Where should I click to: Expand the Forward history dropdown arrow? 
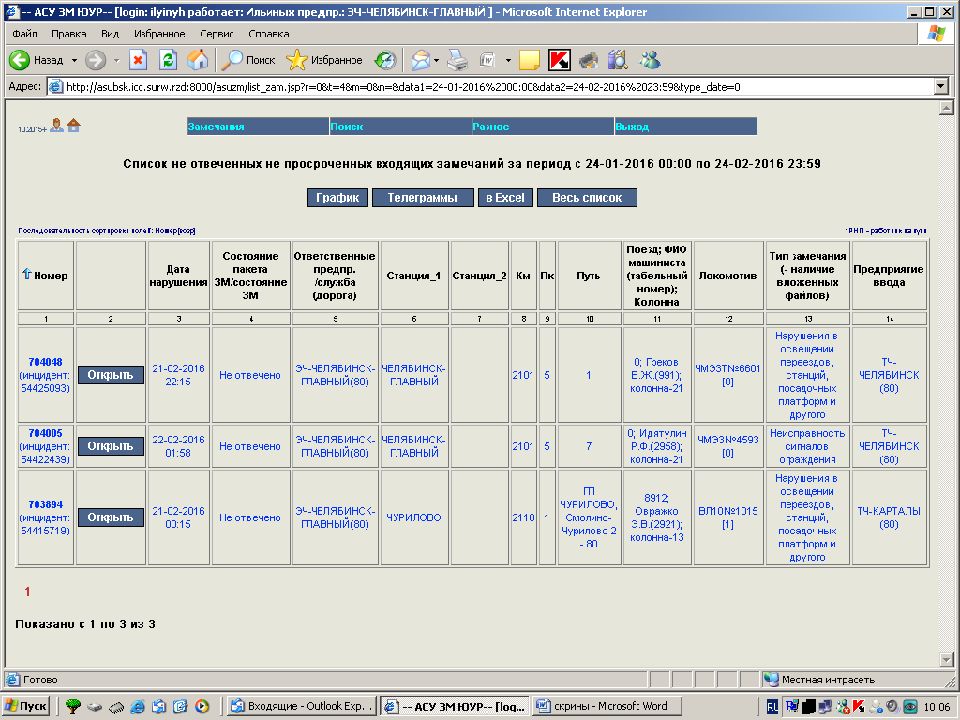[x=116, y=60]
